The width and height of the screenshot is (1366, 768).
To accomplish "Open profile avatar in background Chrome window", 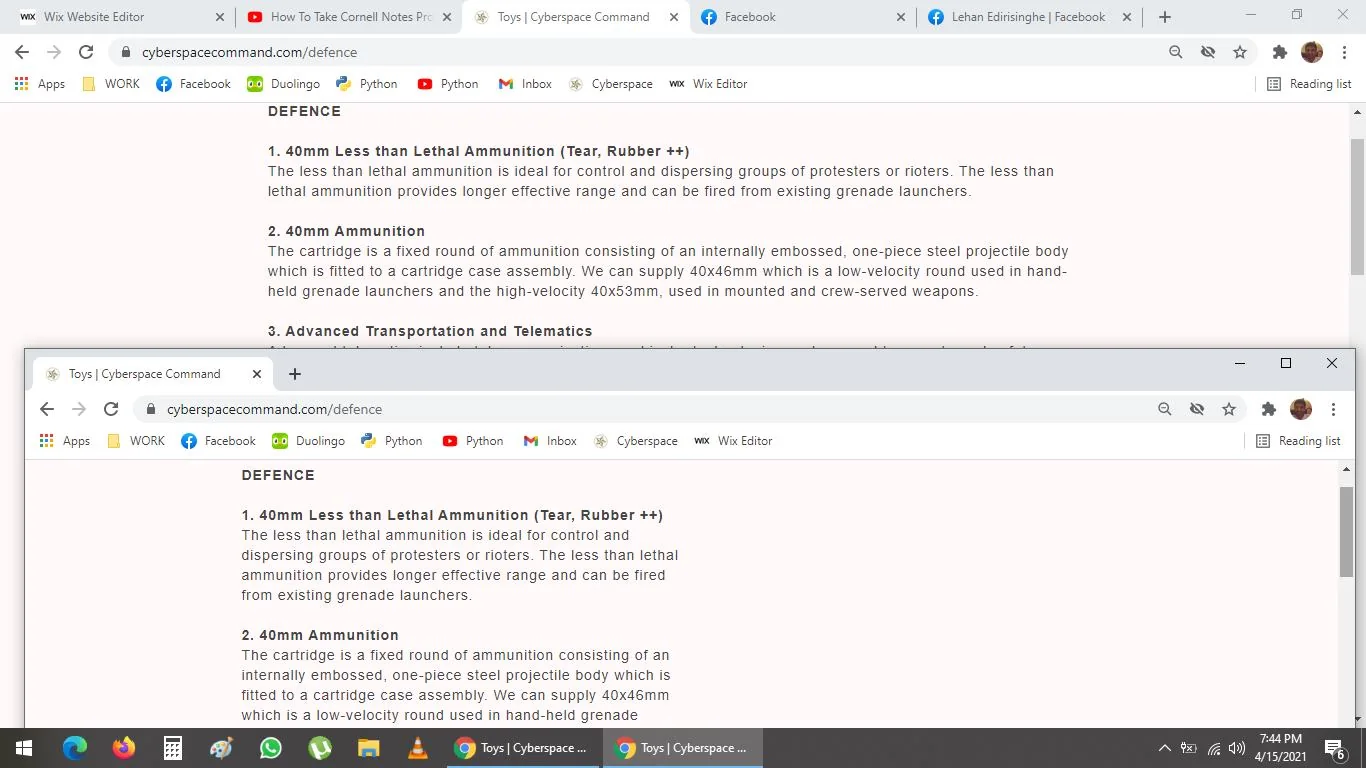I will tap(1312, 52).
